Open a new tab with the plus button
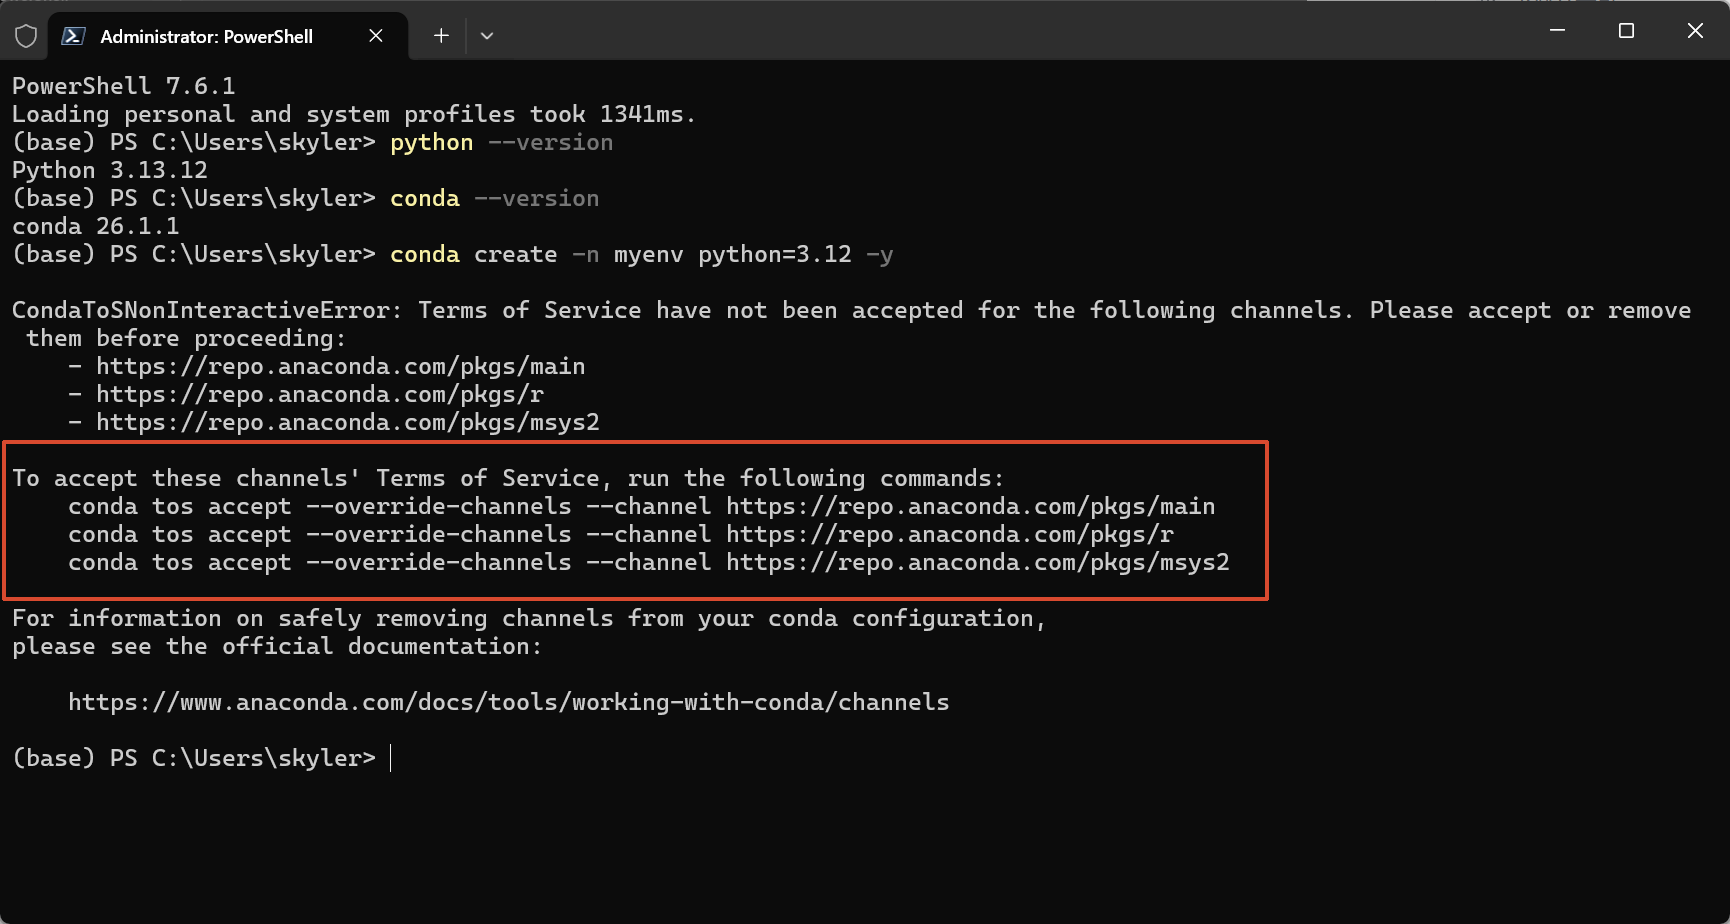The image size is (1730, 924). (441, 36)
